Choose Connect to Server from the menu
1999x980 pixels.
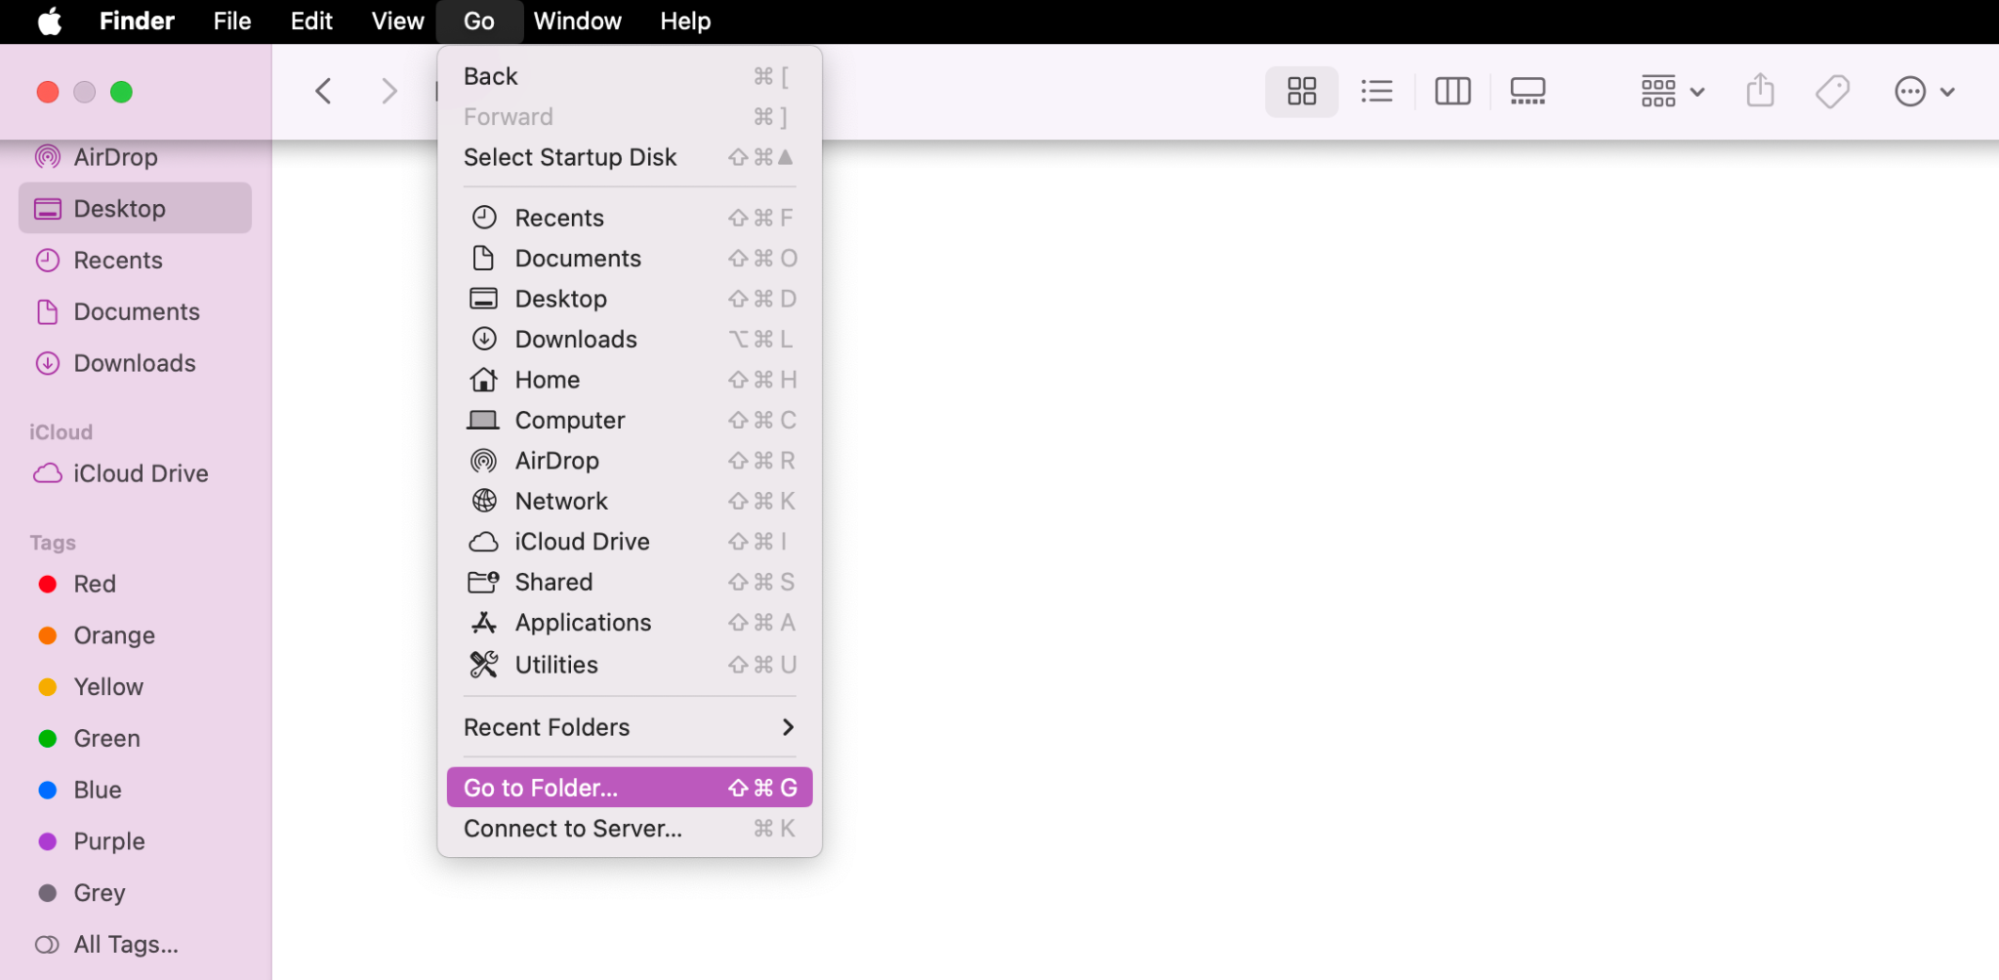(x=572, y=828)
